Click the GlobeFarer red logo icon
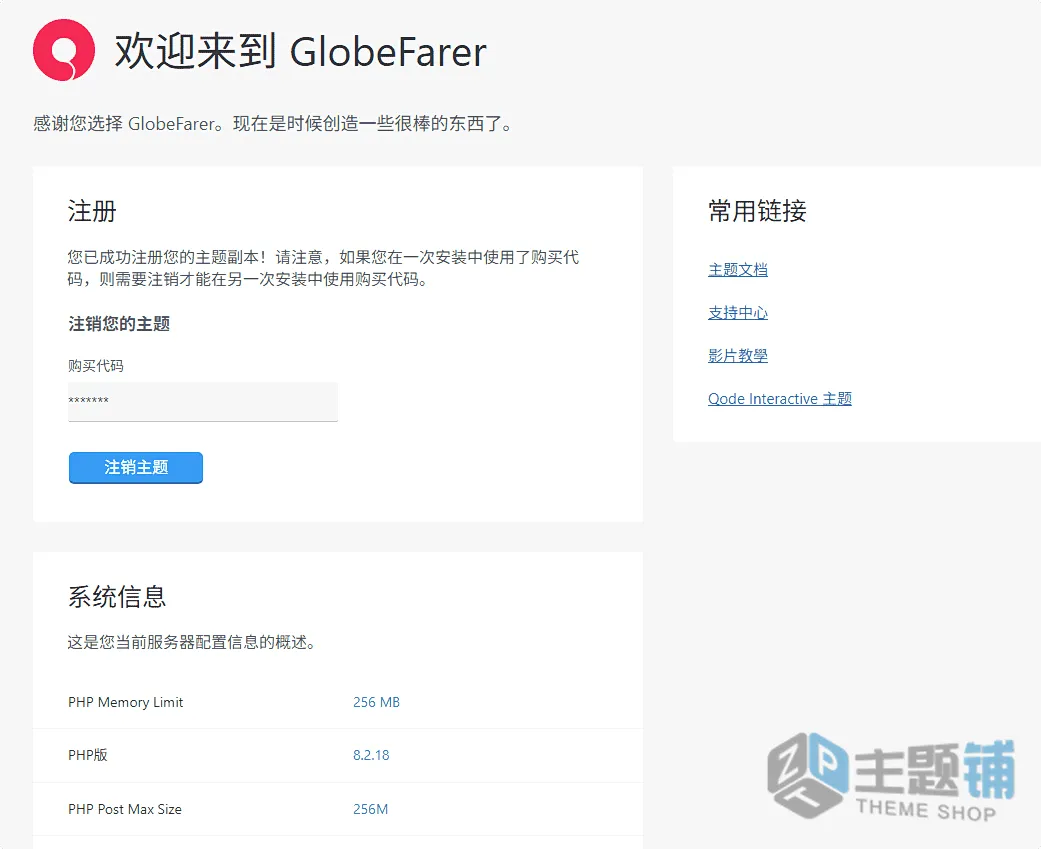Screen dimensions: 1041x849 [64, 50]
